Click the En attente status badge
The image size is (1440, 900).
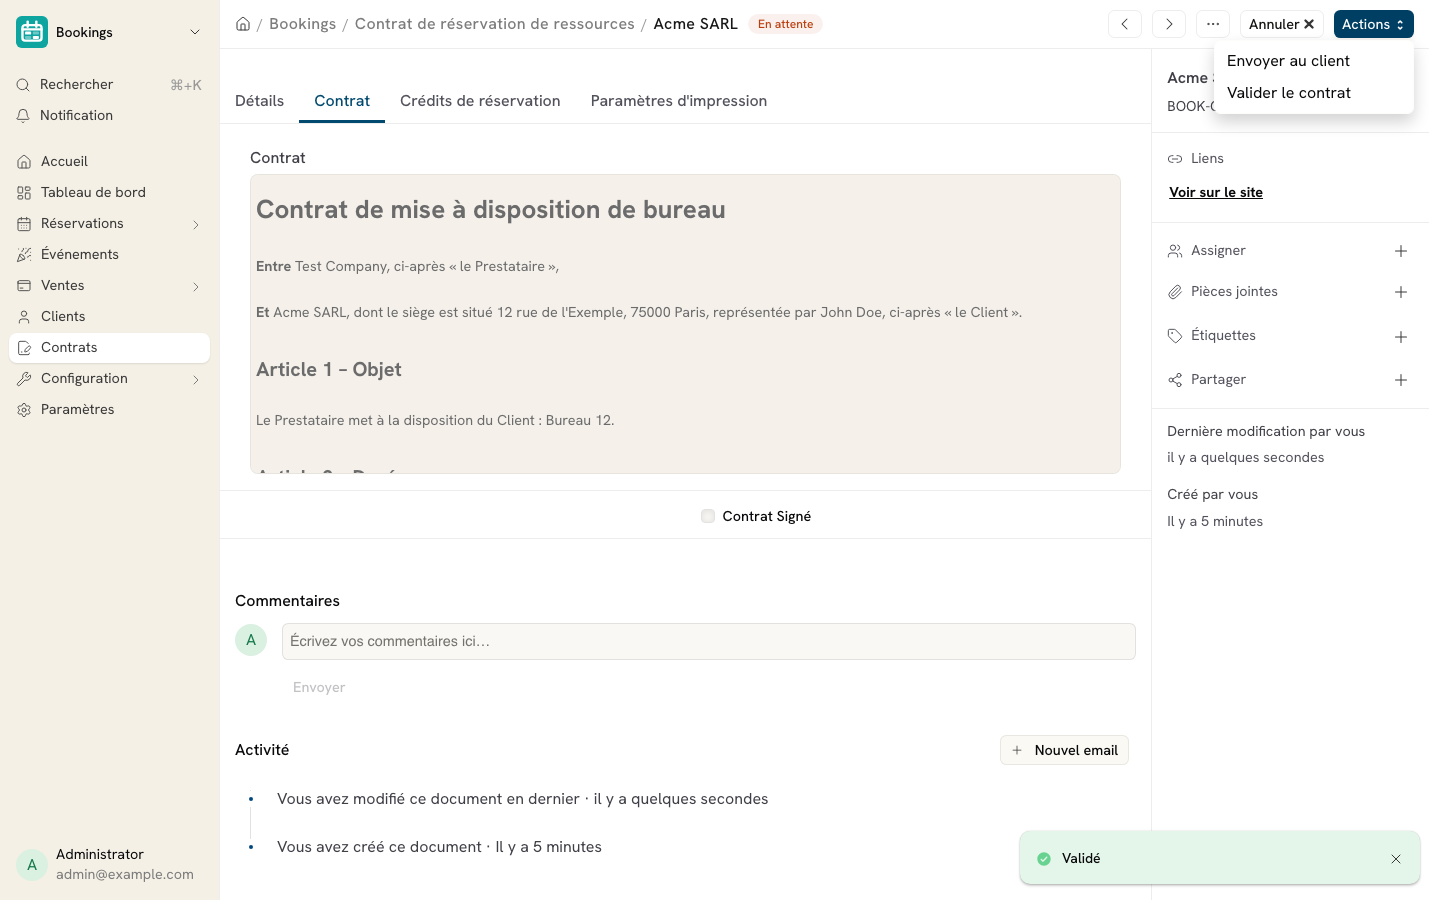point(785,24)
